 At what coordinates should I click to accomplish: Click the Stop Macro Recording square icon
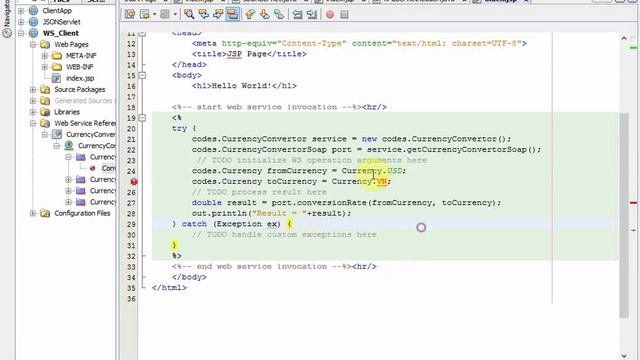pos(344,15)
